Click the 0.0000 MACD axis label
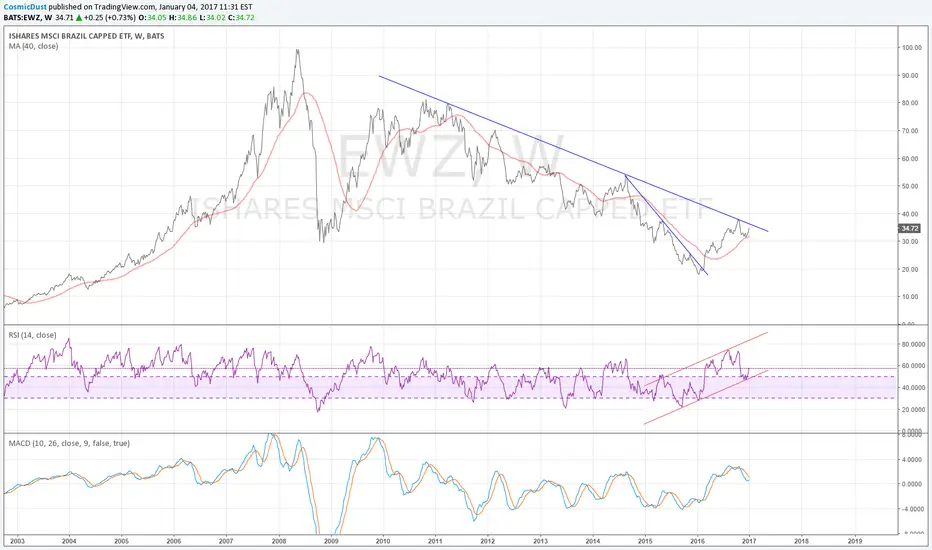 click(913, 484)
